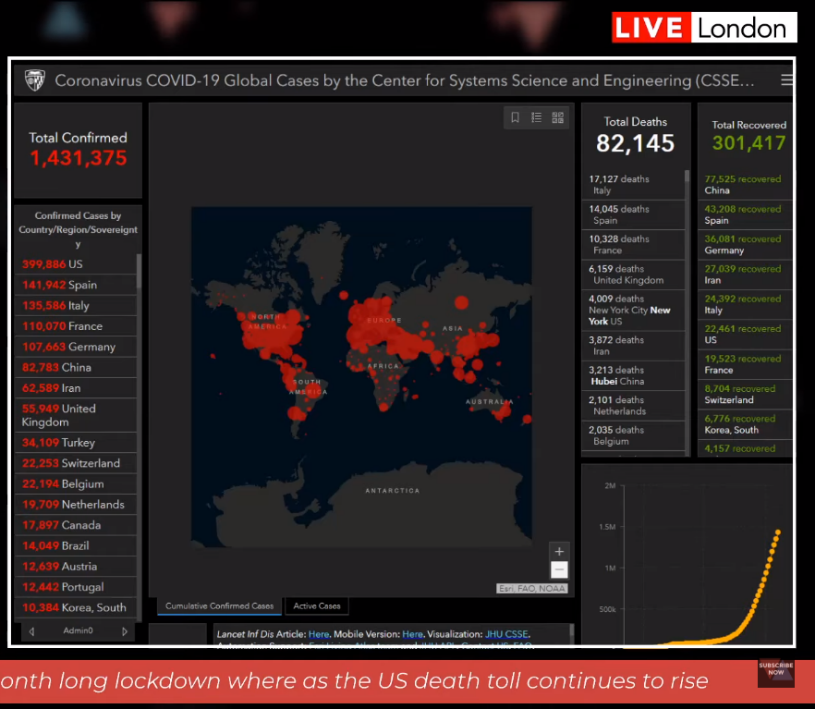Open the JHU CSSE visualization link

point(507,634)
